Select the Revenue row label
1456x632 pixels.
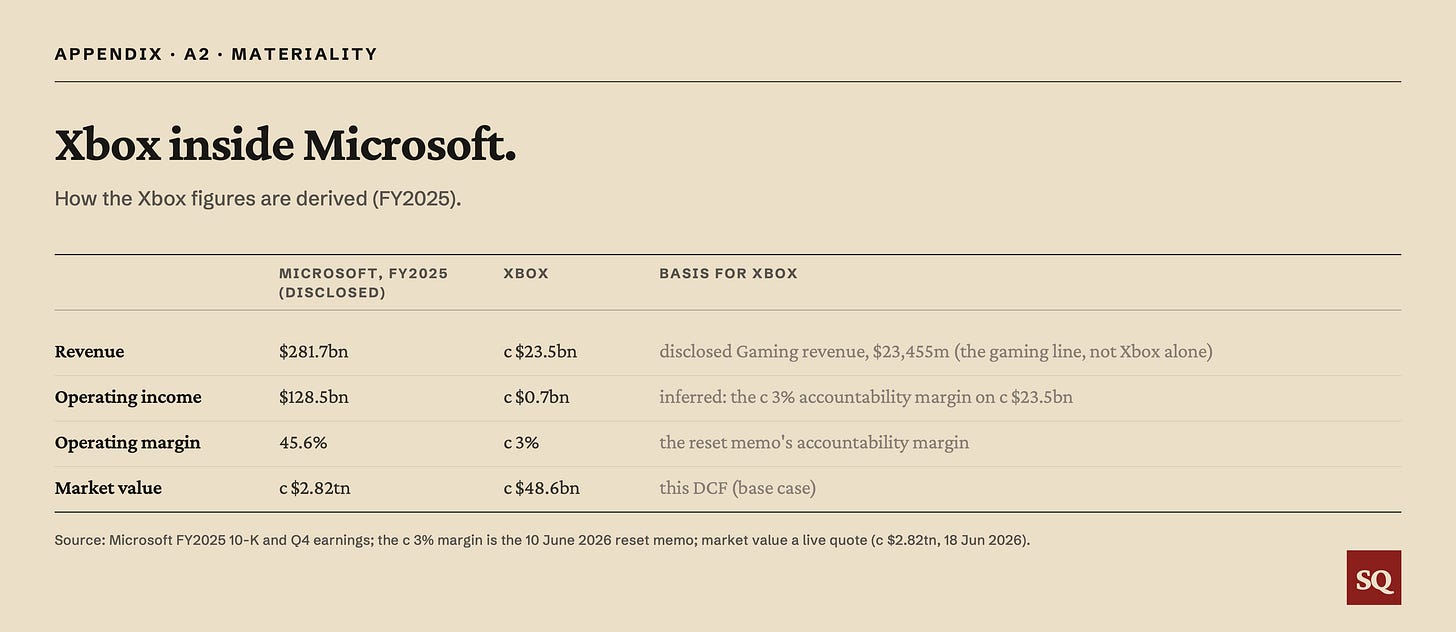90,352
